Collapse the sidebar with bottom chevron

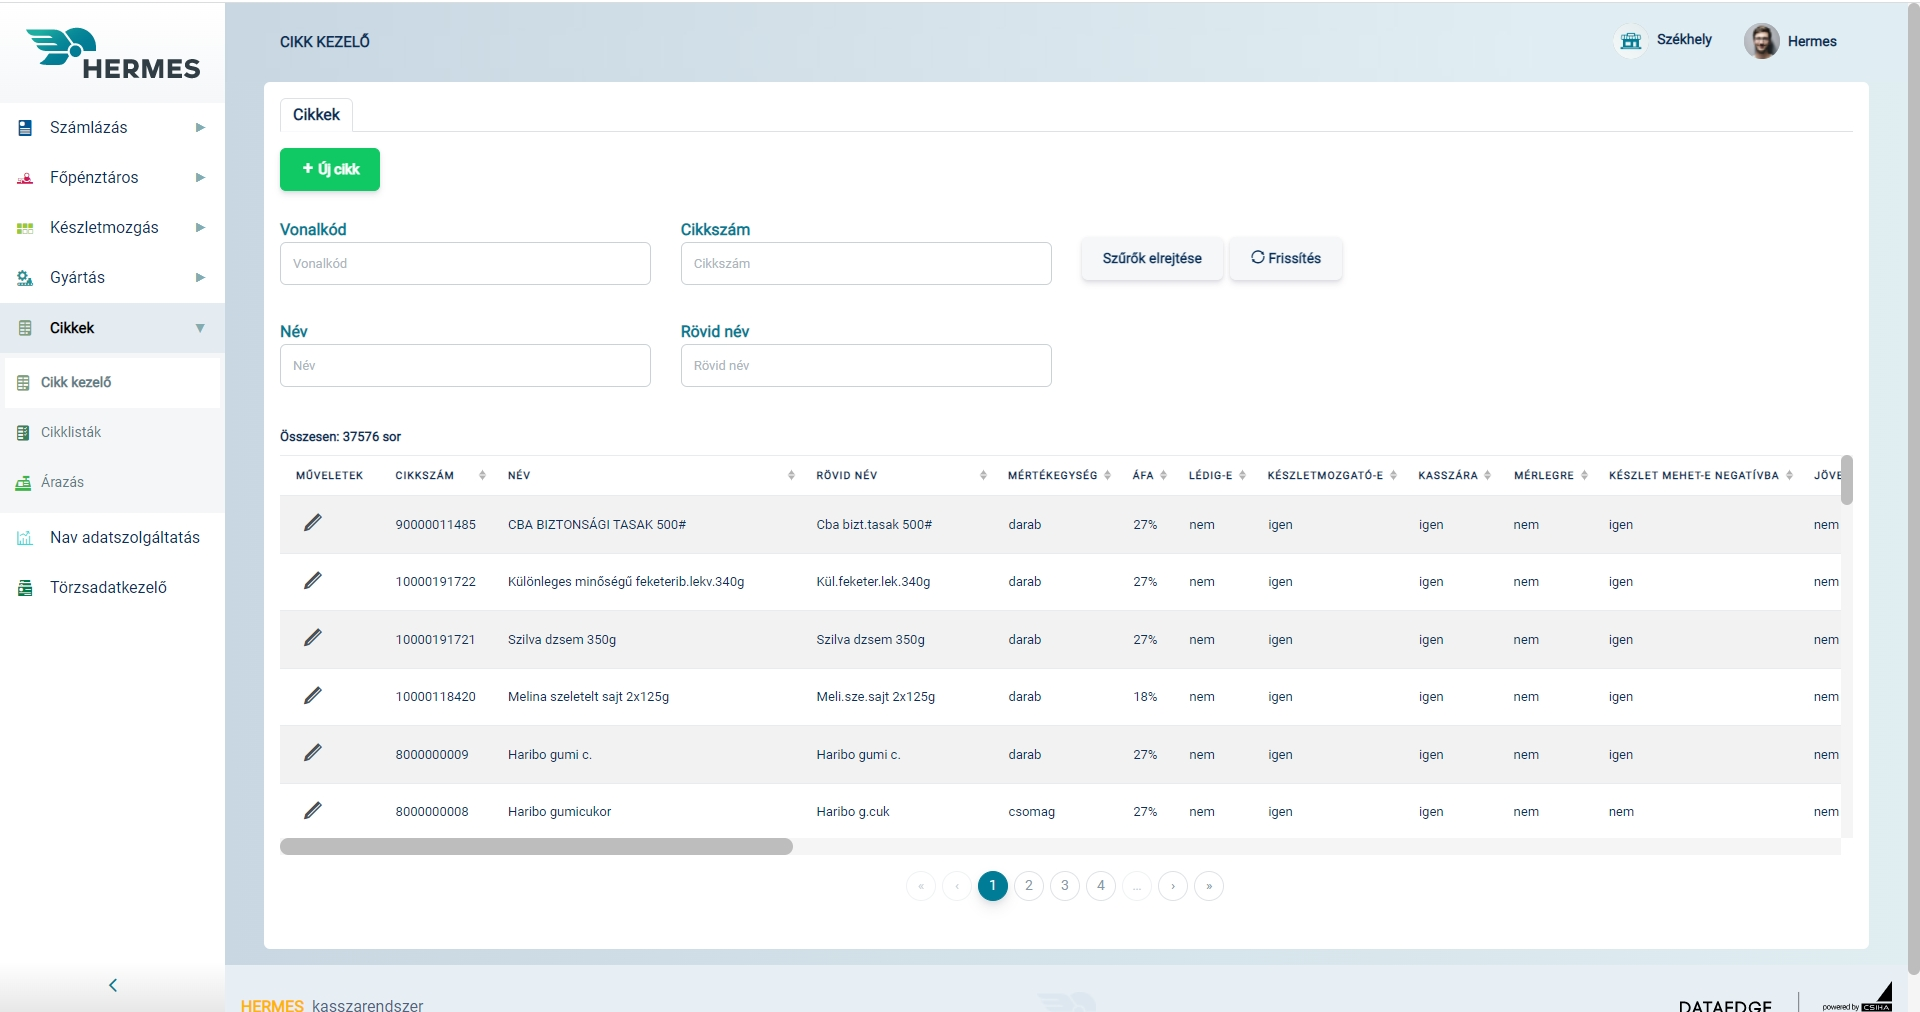pos(113,985)
